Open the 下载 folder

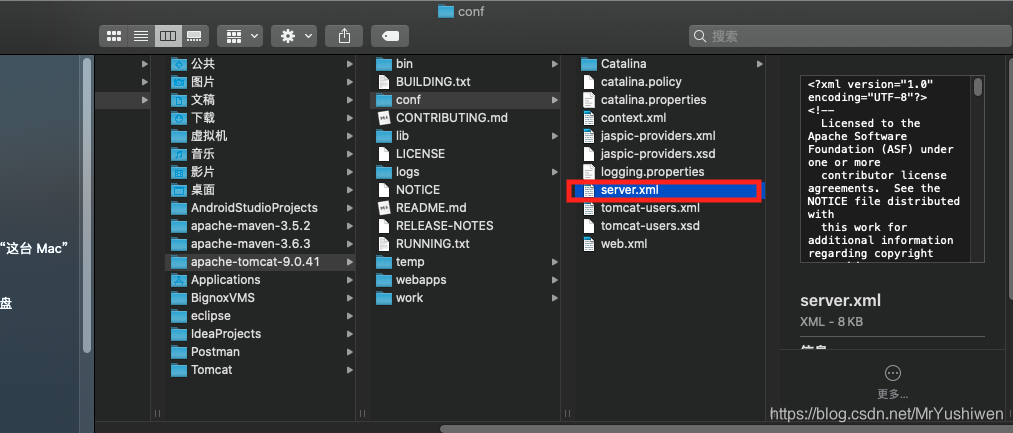(260, 118)
